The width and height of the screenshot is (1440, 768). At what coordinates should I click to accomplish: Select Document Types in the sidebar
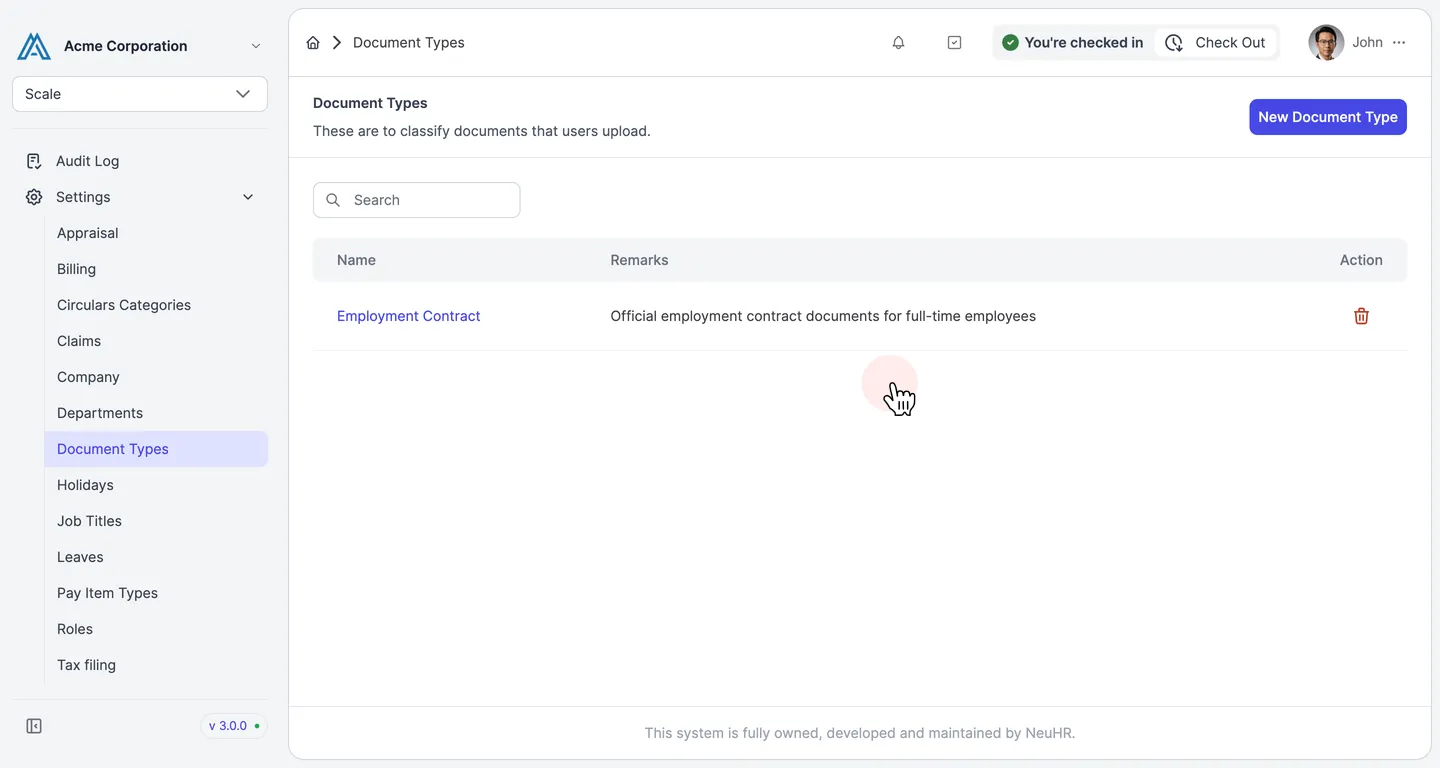click(156, 449)
